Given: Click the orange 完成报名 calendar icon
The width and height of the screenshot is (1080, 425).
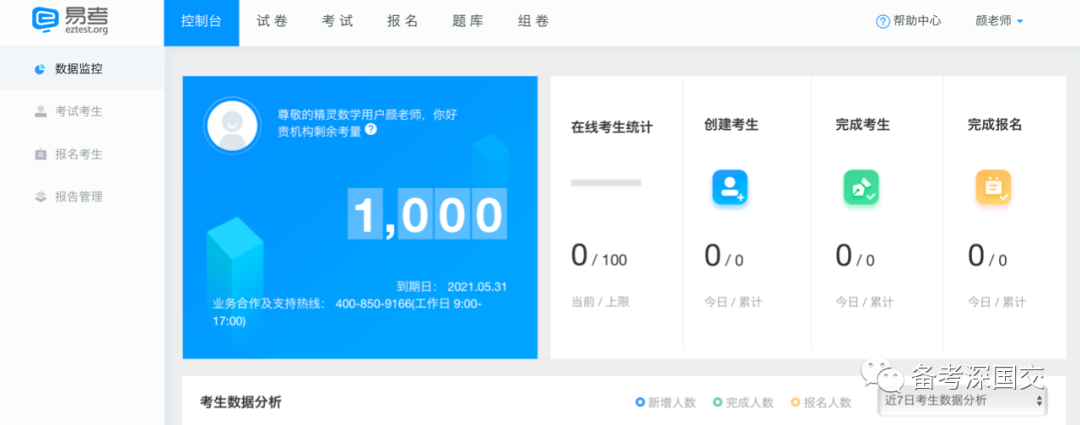Looking at the screenshot, I should point(992,187).
